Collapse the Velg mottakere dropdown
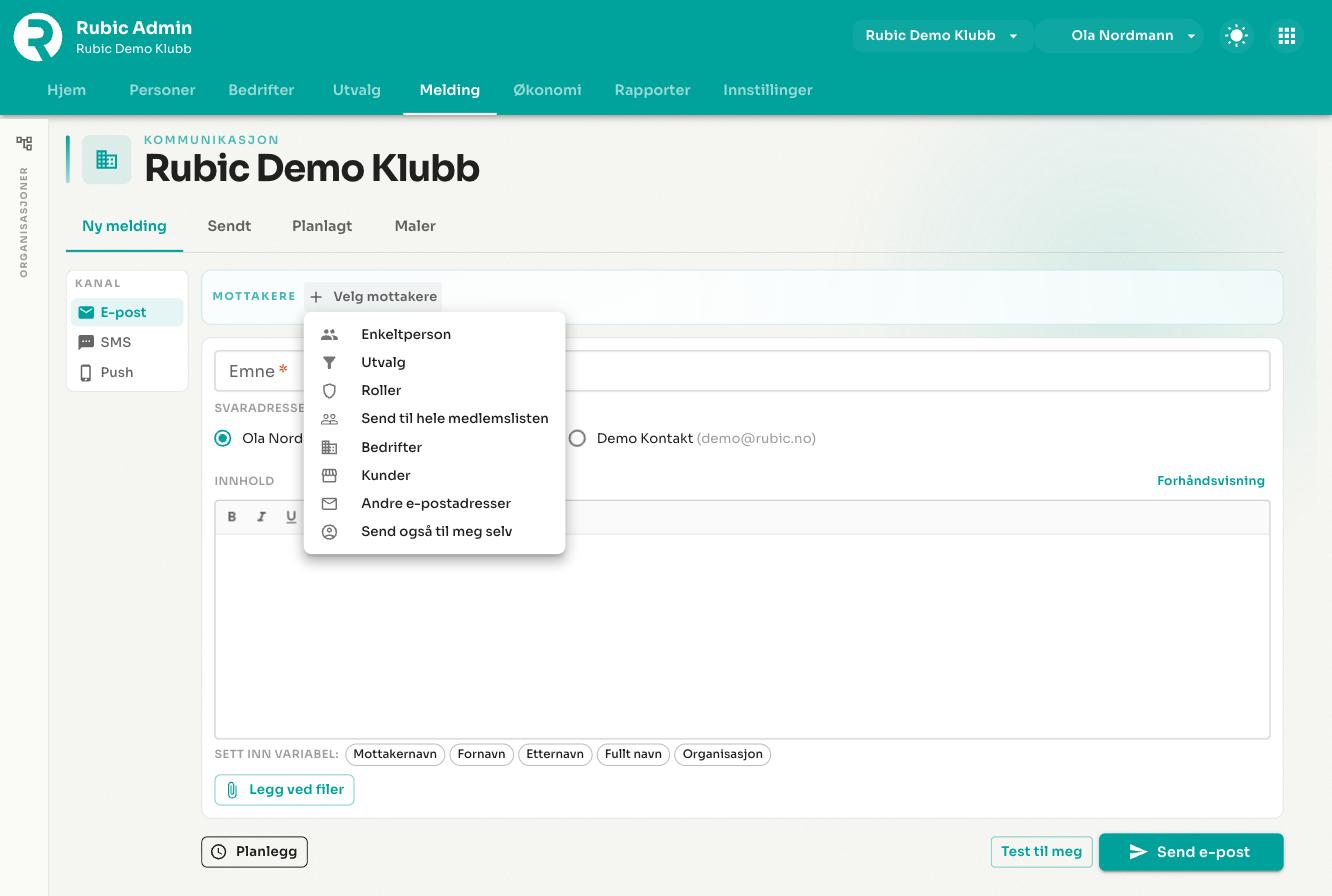The height and width of the screenshot is (896, 1332). click(373, 297)
